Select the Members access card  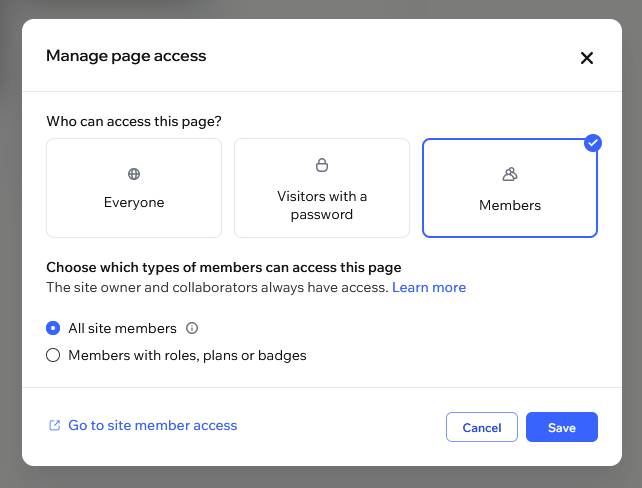[x=510, y=188]
